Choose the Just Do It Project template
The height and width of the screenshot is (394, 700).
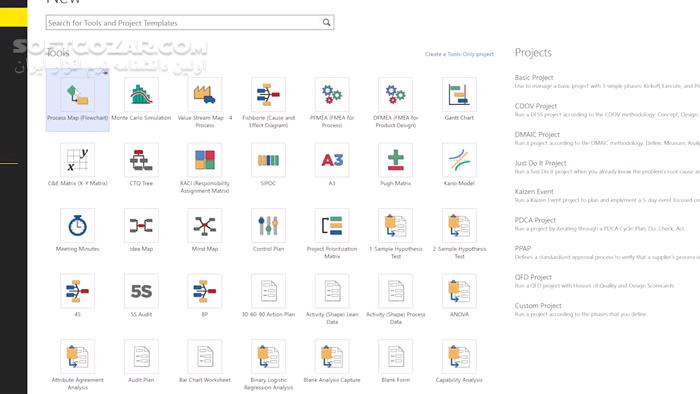(540, 163)
